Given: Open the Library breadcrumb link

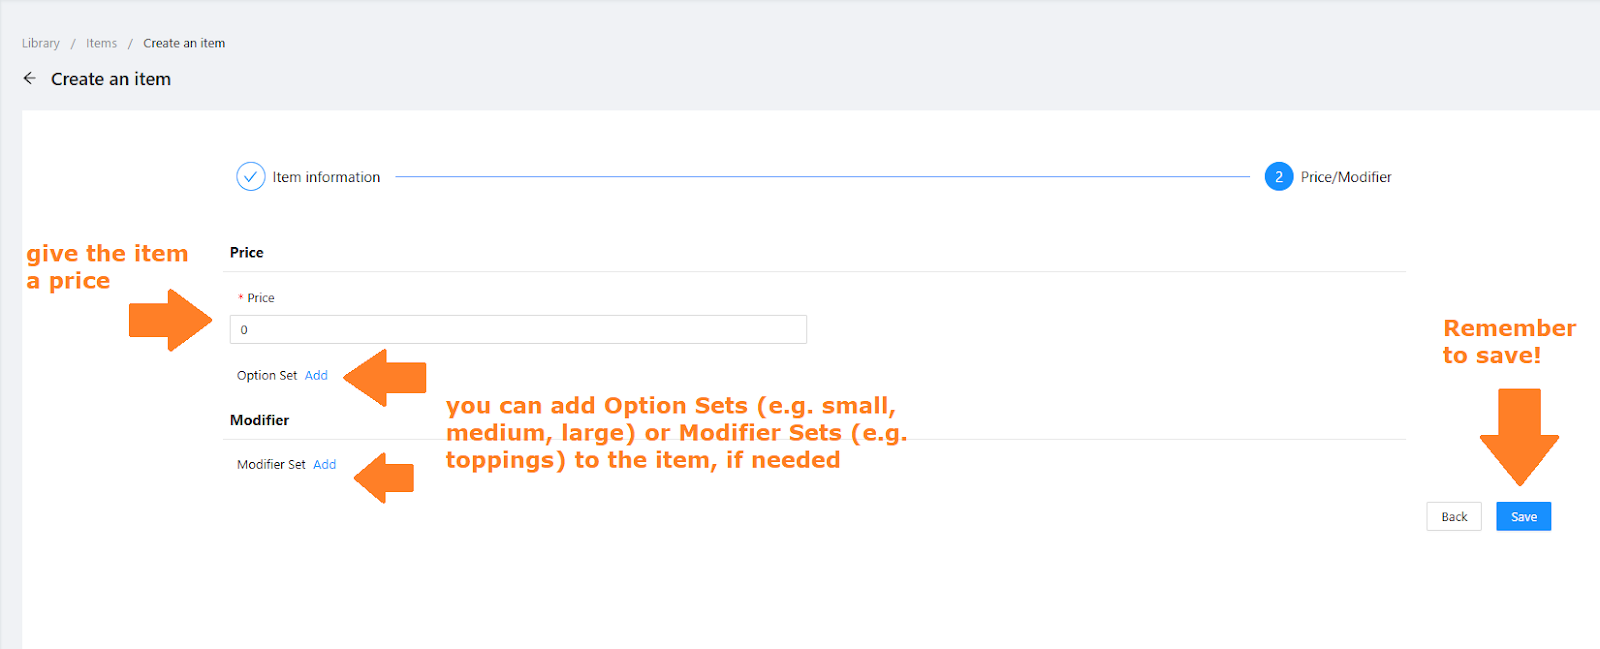Looking at the screenshot, I should [41, 43].
